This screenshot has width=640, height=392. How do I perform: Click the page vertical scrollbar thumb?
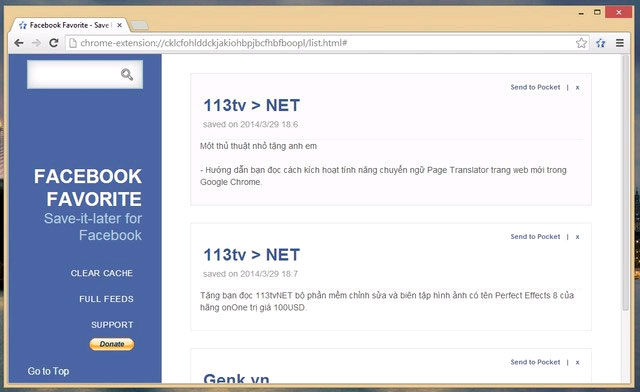(x=626, y=183)
